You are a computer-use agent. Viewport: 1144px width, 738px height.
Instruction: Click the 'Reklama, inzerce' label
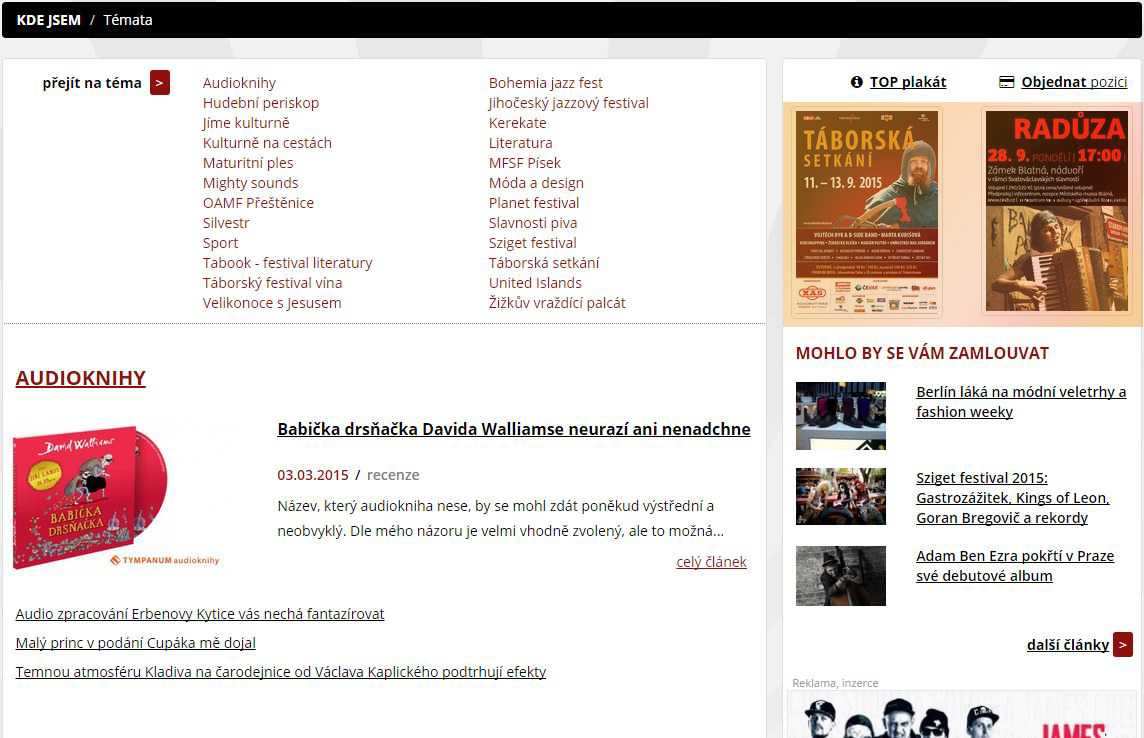click(x=835, y=683)
